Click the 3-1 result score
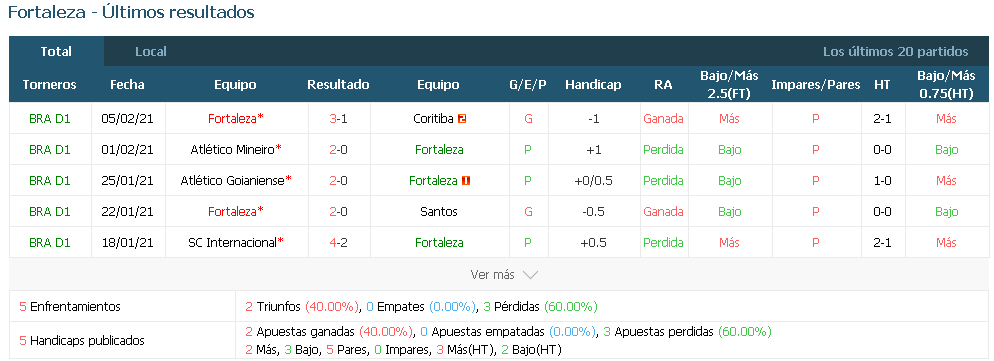Viewport: 994px width, 361px height. coord(339,119)
